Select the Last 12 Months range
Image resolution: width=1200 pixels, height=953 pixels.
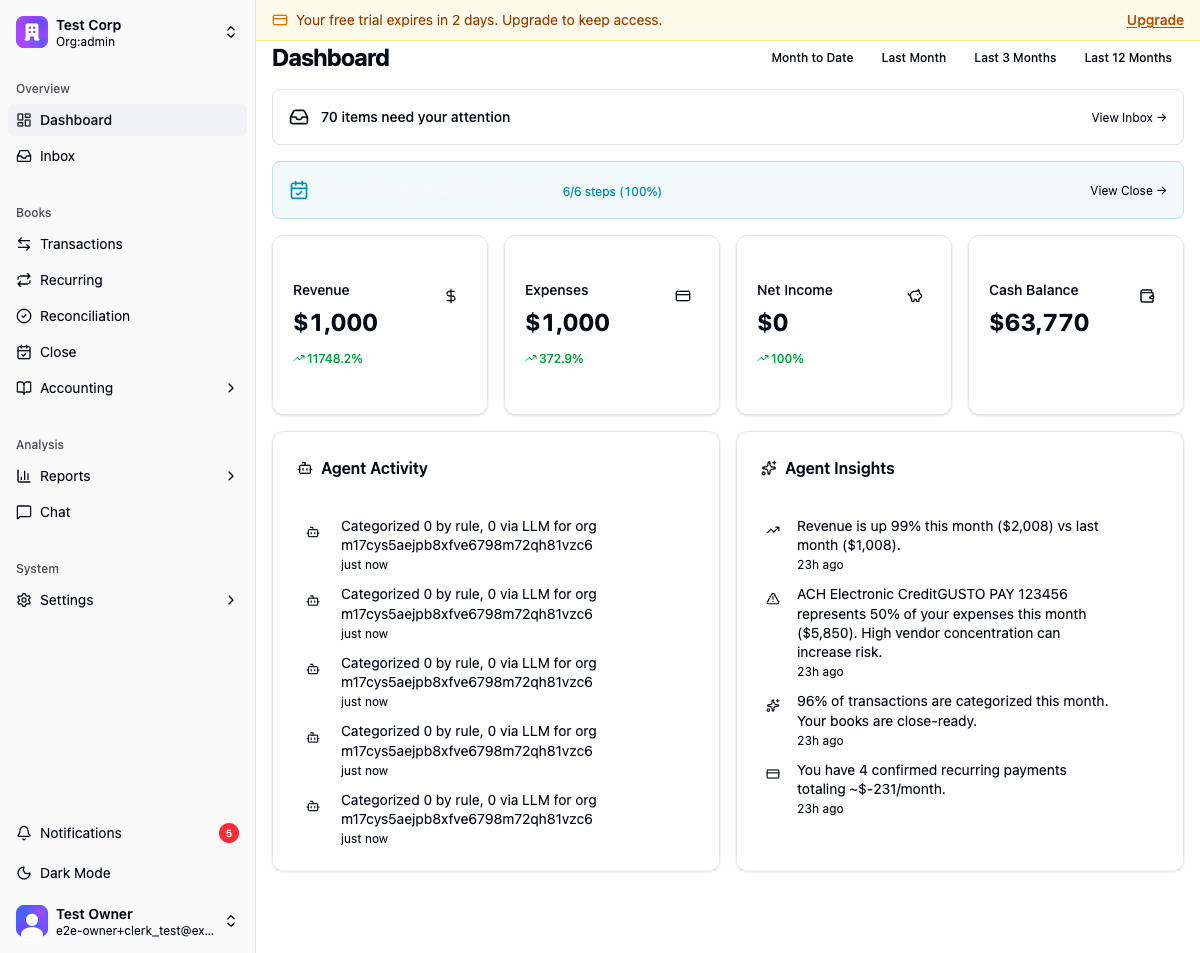tap(1128, 58)
